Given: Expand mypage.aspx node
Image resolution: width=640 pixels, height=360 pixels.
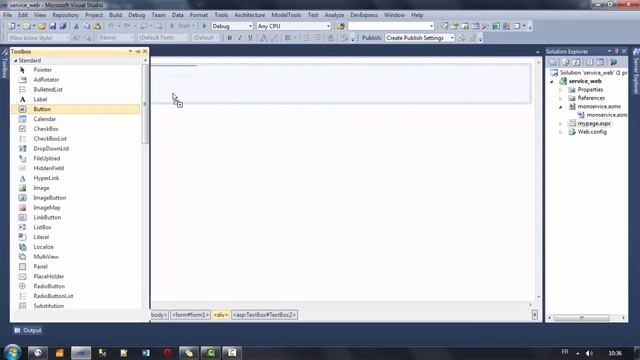Looking at the screenshot, I should point(560,123).
